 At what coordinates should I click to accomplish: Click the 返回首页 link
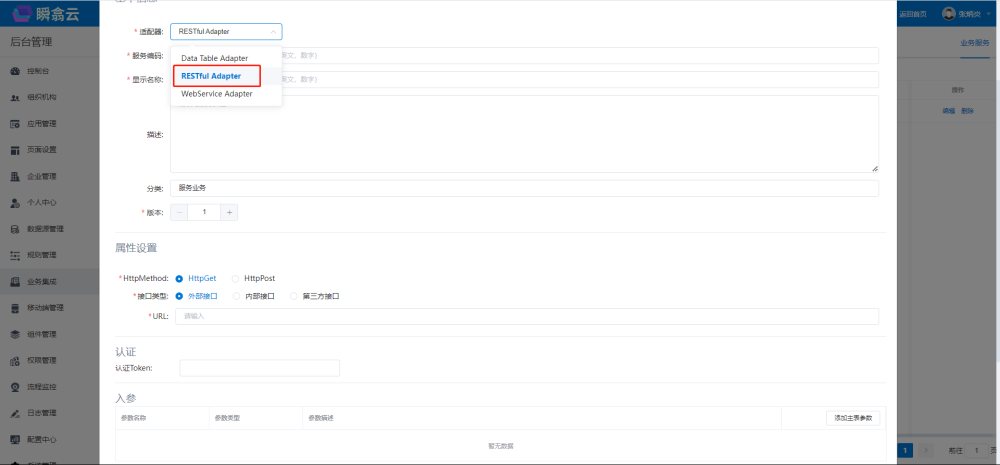[x=913, y=14]
